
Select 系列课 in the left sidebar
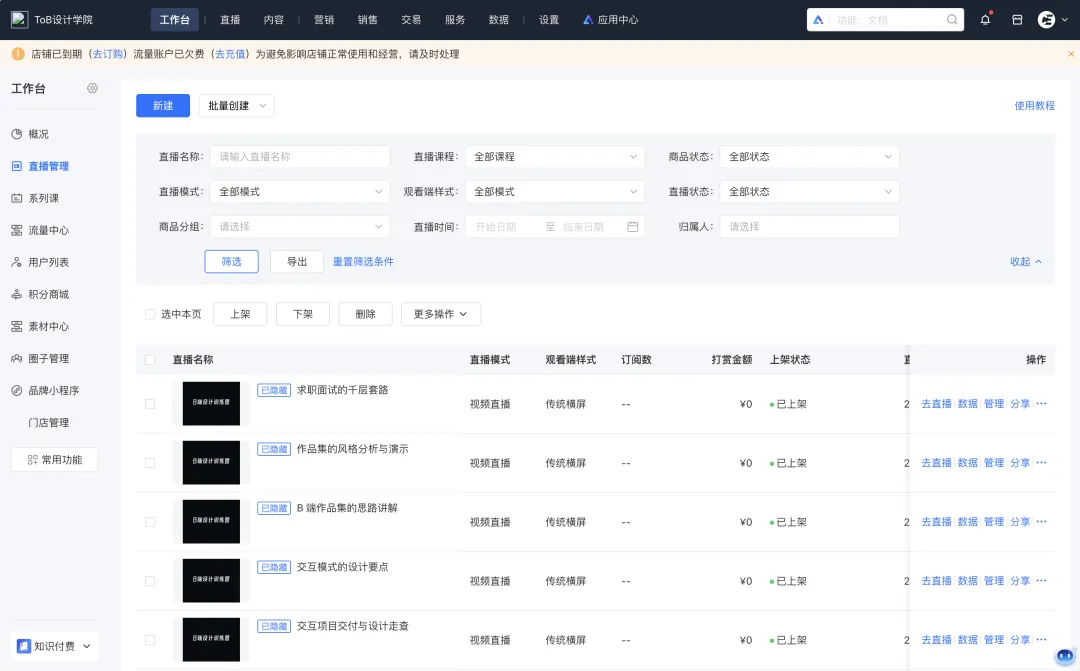pyautogui.click(x=47, y=199)
